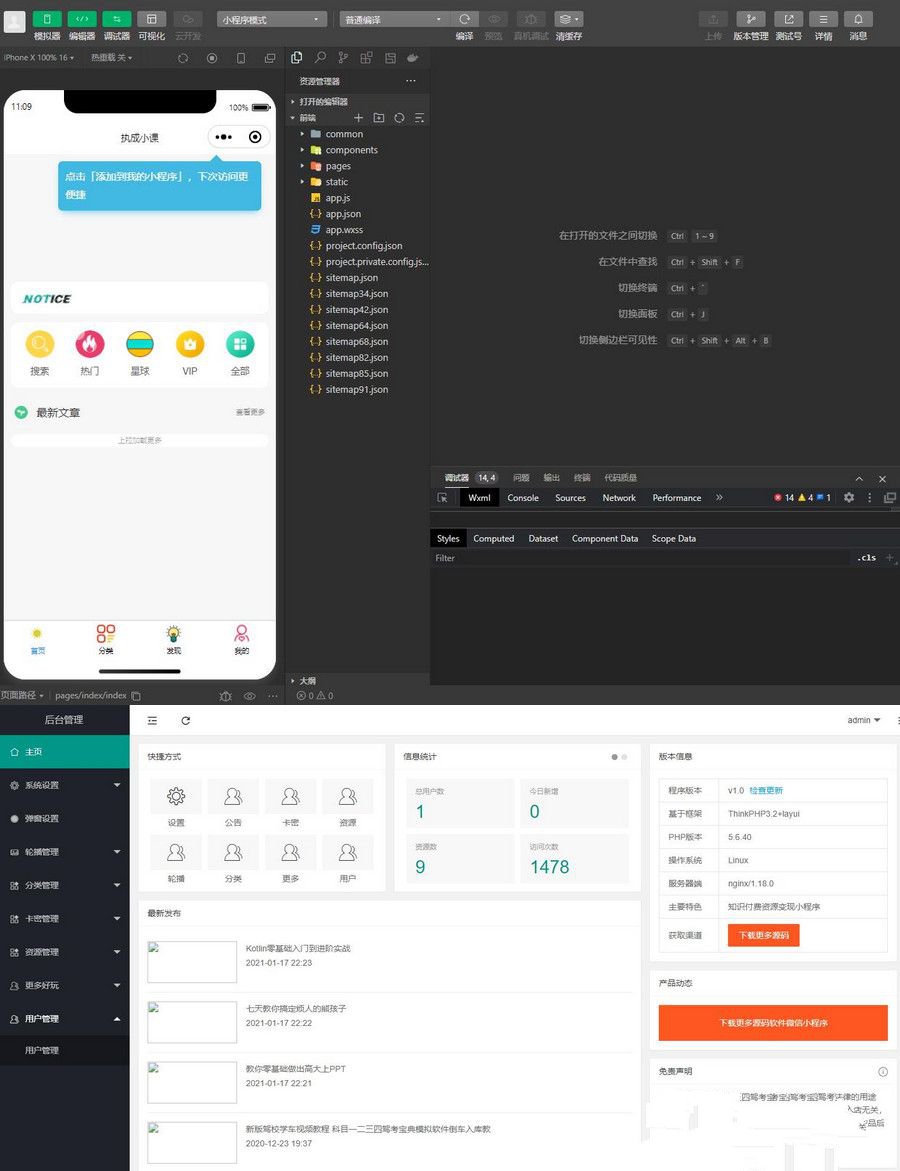Open the 小程序模式 mode dropdown

click(271, 19)
